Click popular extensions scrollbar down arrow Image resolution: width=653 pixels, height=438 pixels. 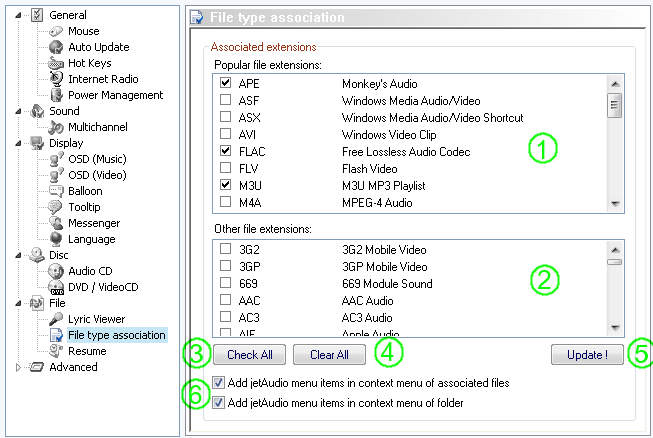click(x=615, y=204)
